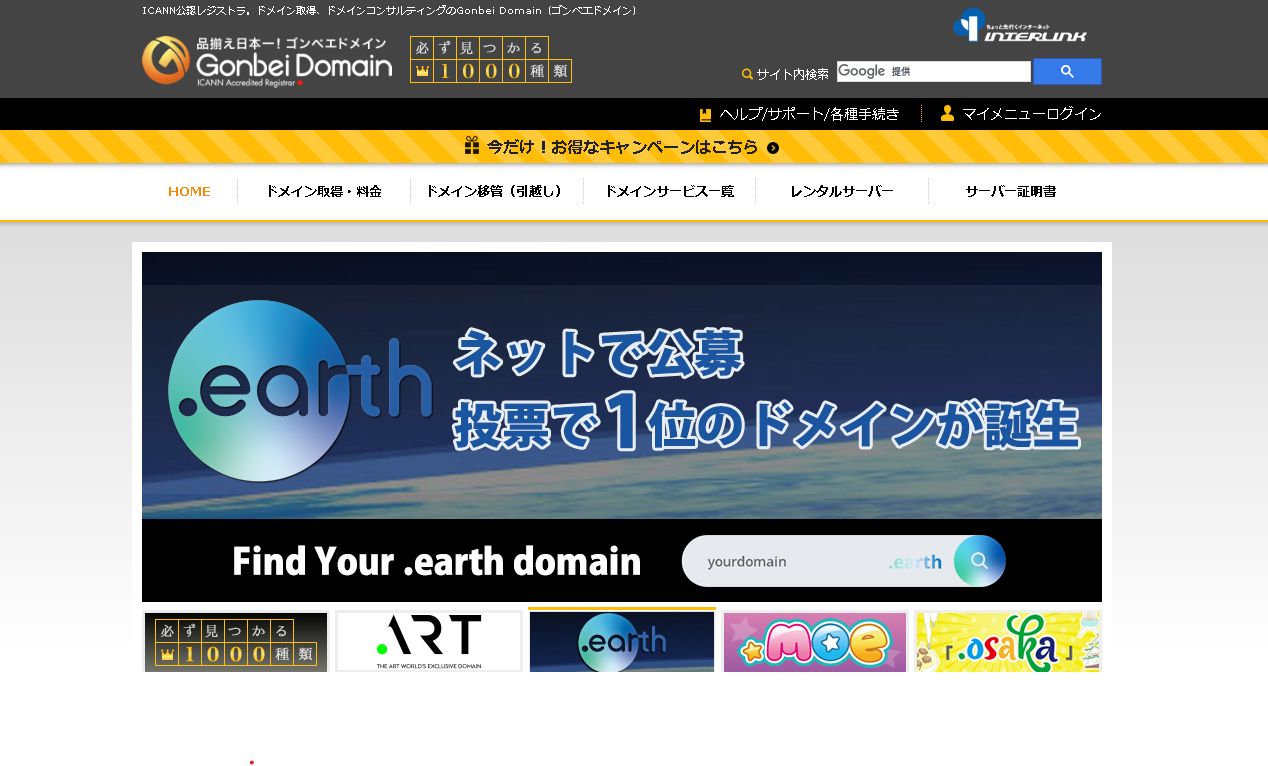The height and width of the screenshot is (766, 1268).
Task: Select the .moe slide thumbnail
Action: click(x=815, y=642)
